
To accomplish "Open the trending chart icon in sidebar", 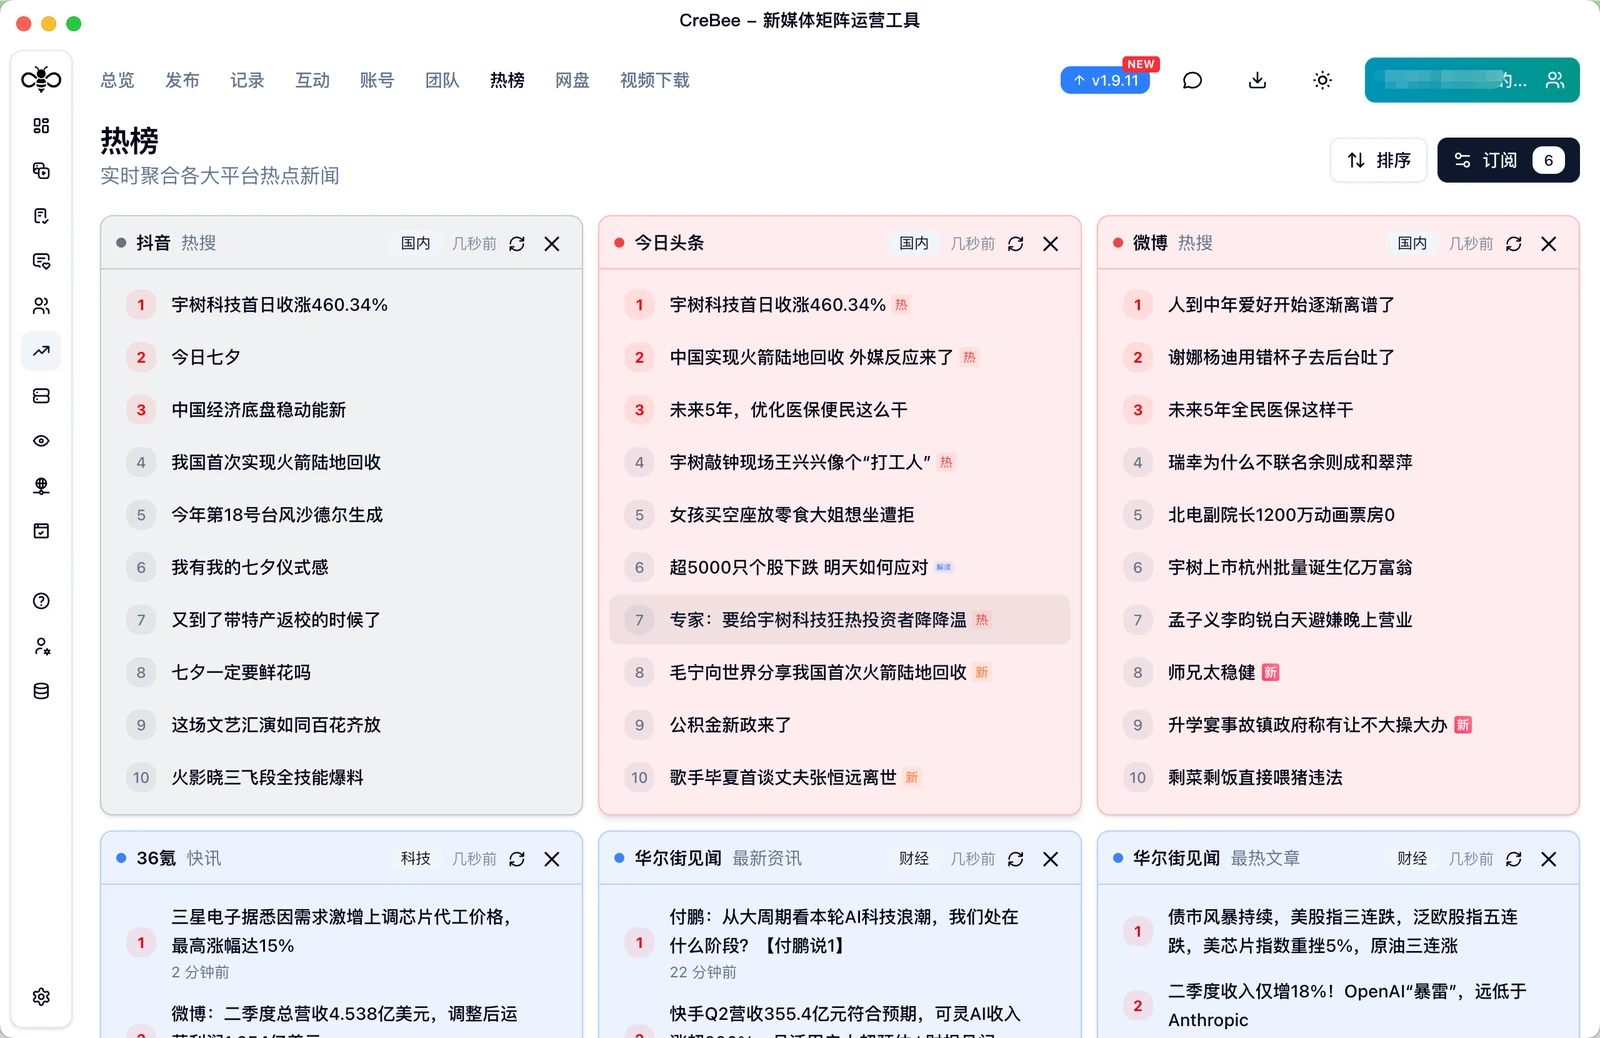I will (x=41, y=351).
